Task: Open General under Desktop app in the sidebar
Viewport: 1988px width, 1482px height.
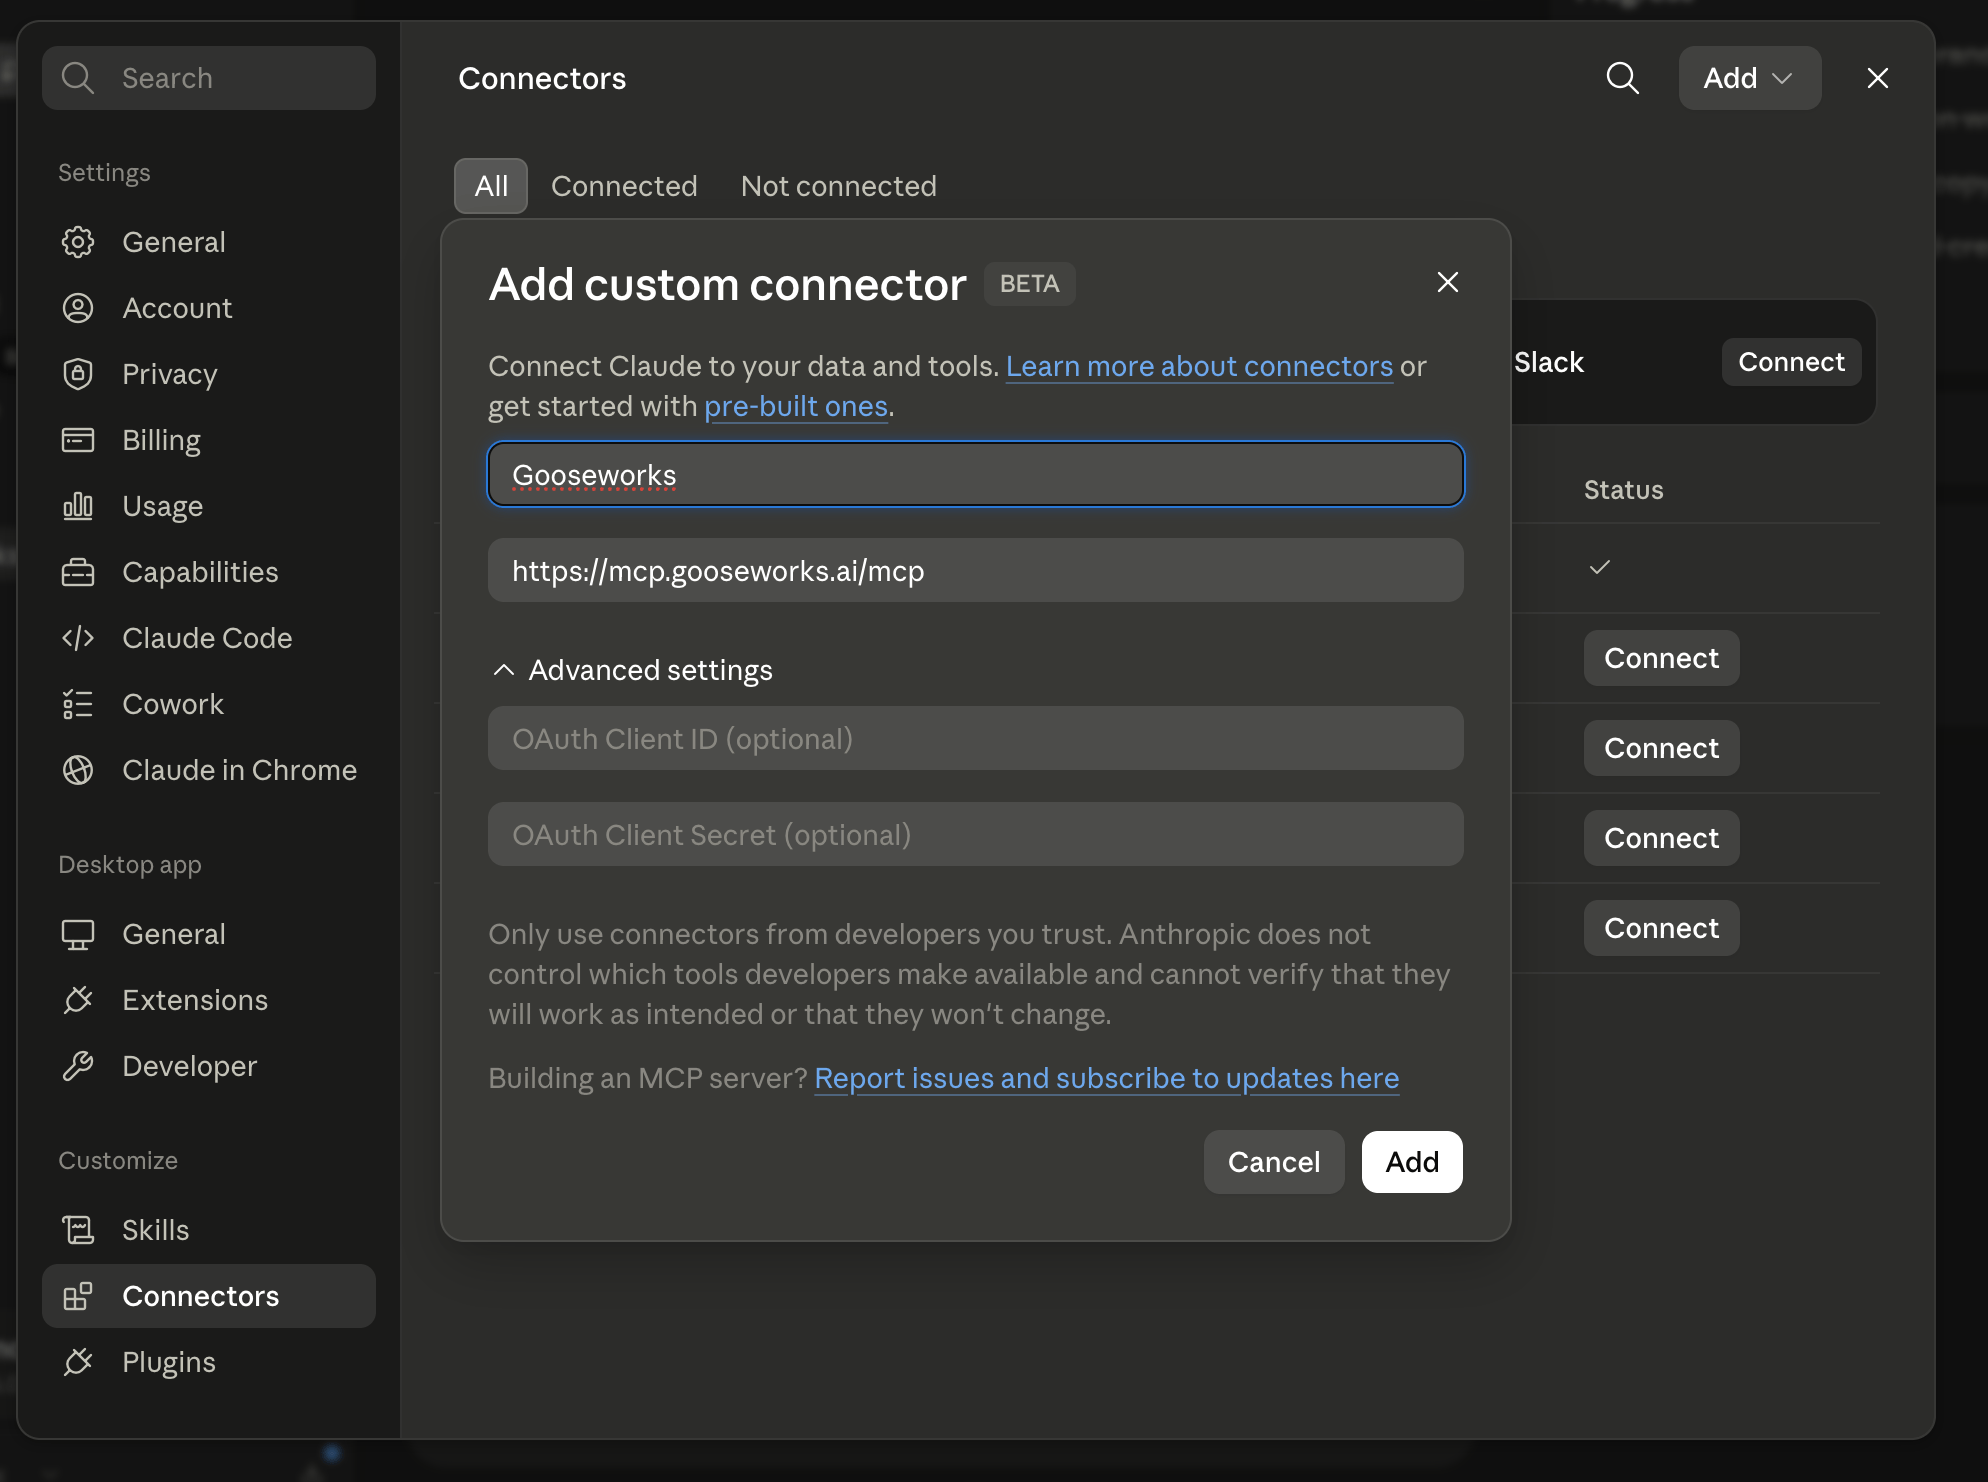Action: [x=208, y=934]
